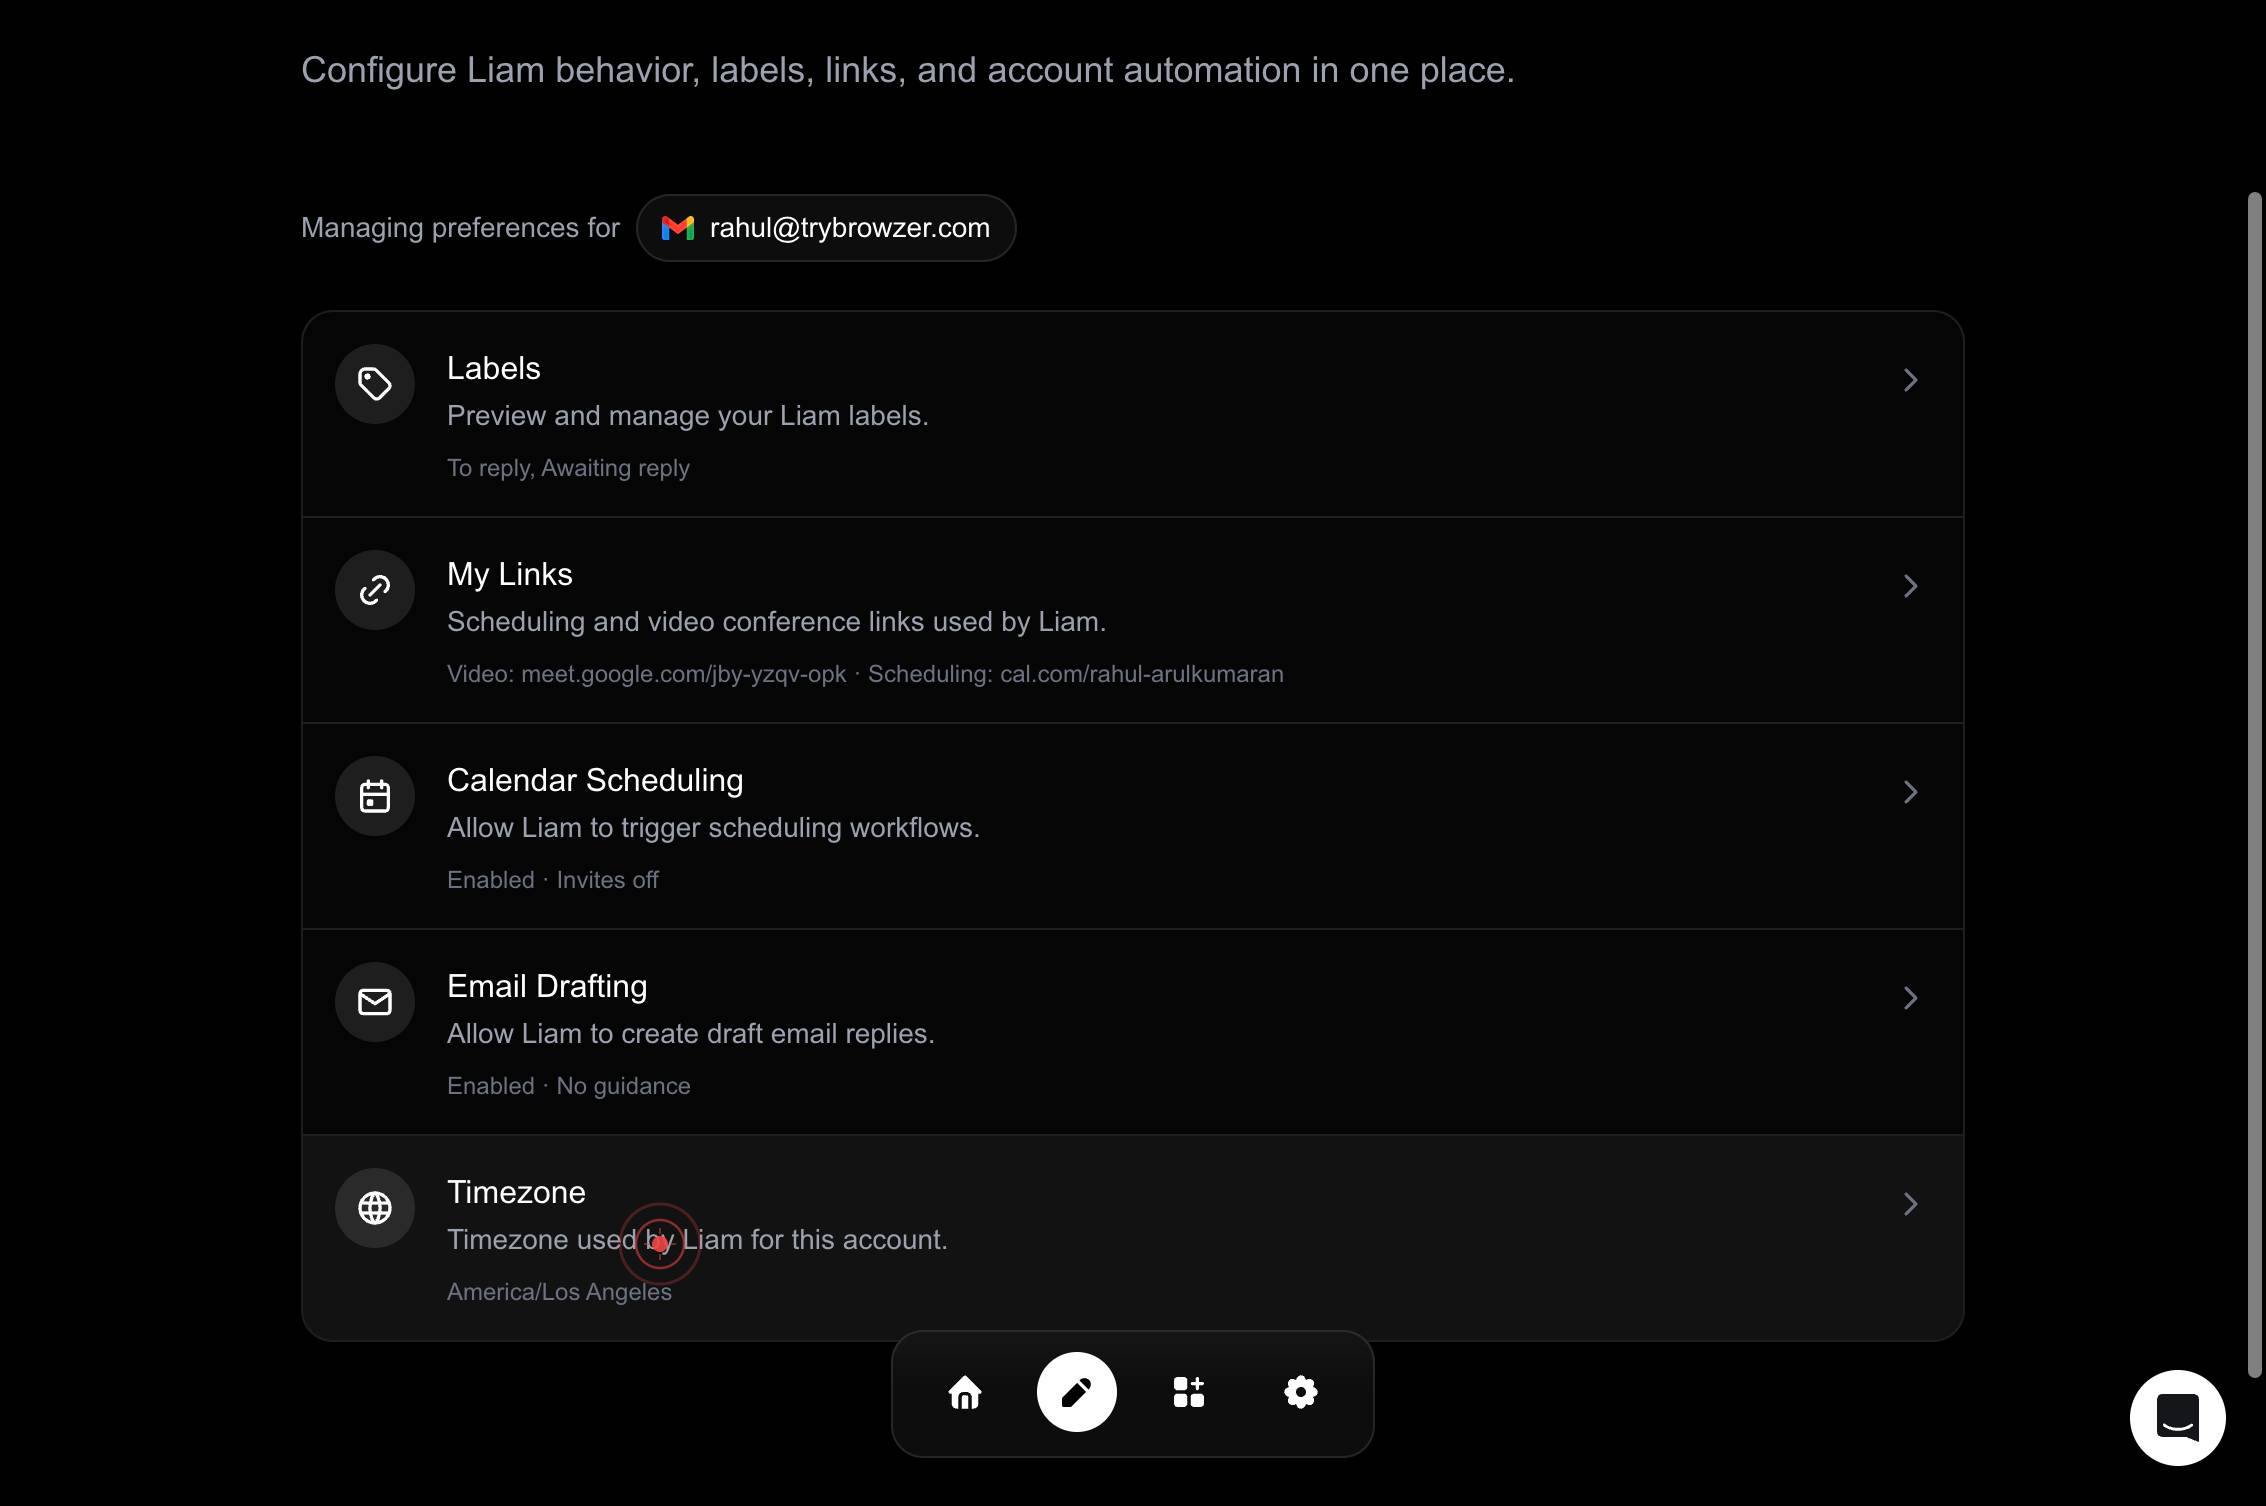Click the Timezone globe icon

tap(375, 1208)
